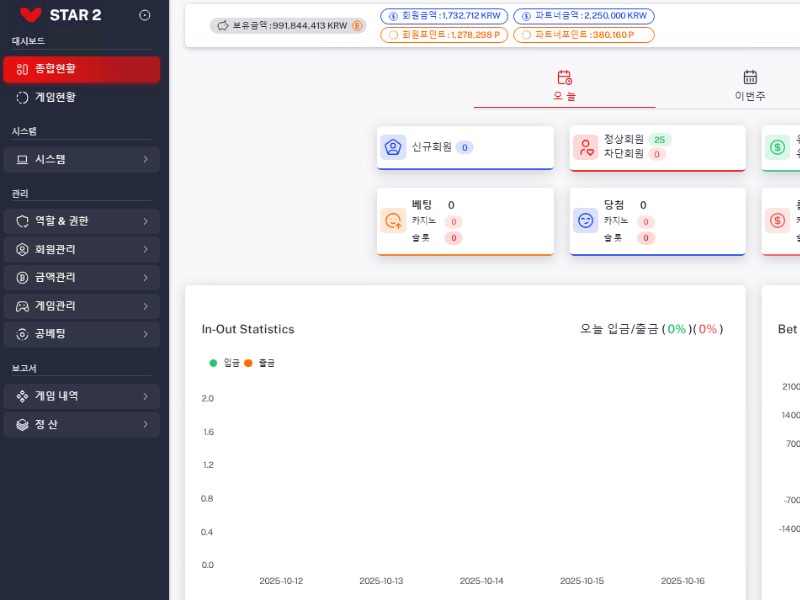The width and height of the screenshot is (800, 600).
Task: Toggle the 입금 legend series
Action: tap(225, 362)
